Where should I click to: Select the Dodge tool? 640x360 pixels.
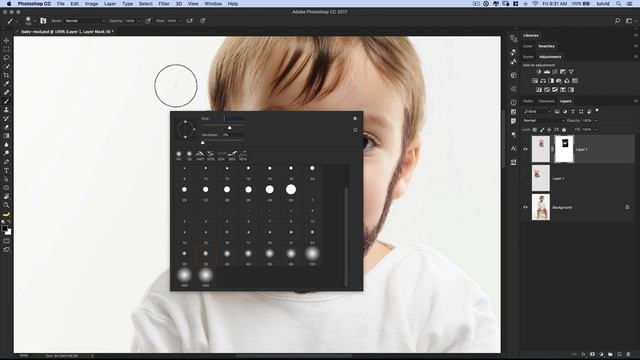coord(6,153)
